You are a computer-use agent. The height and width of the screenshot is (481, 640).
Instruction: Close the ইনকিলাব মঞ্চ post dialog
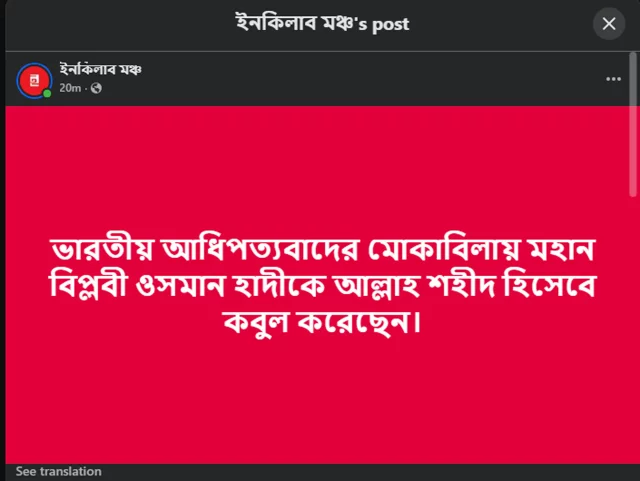[609, 24]
